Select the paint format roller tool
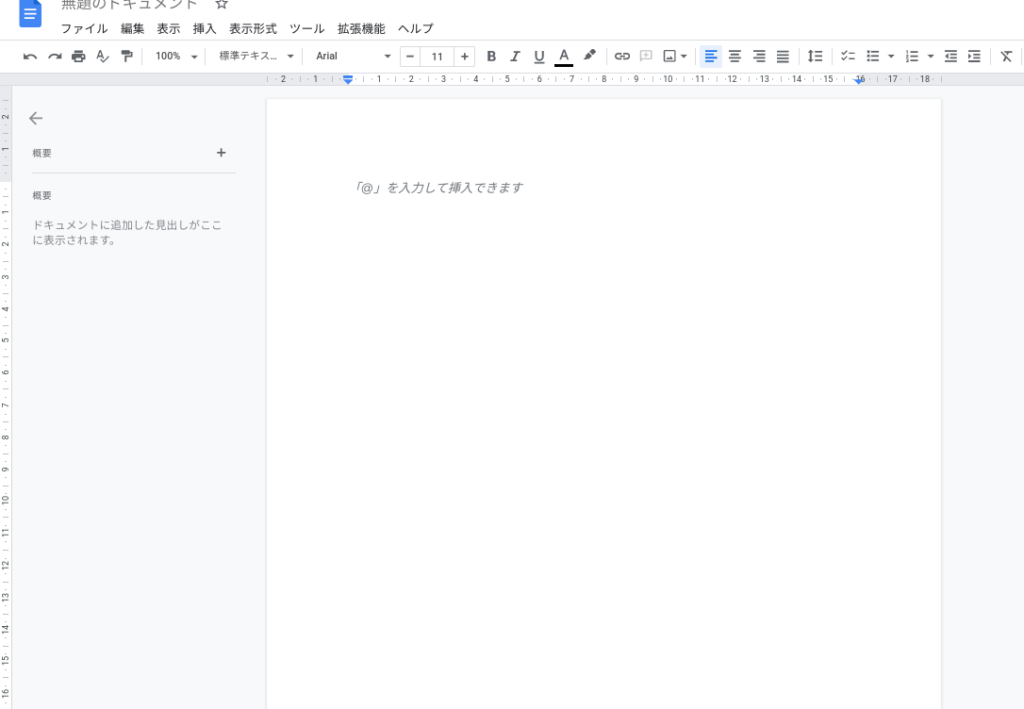This screenshot has width=1024, height=709. 126,56
